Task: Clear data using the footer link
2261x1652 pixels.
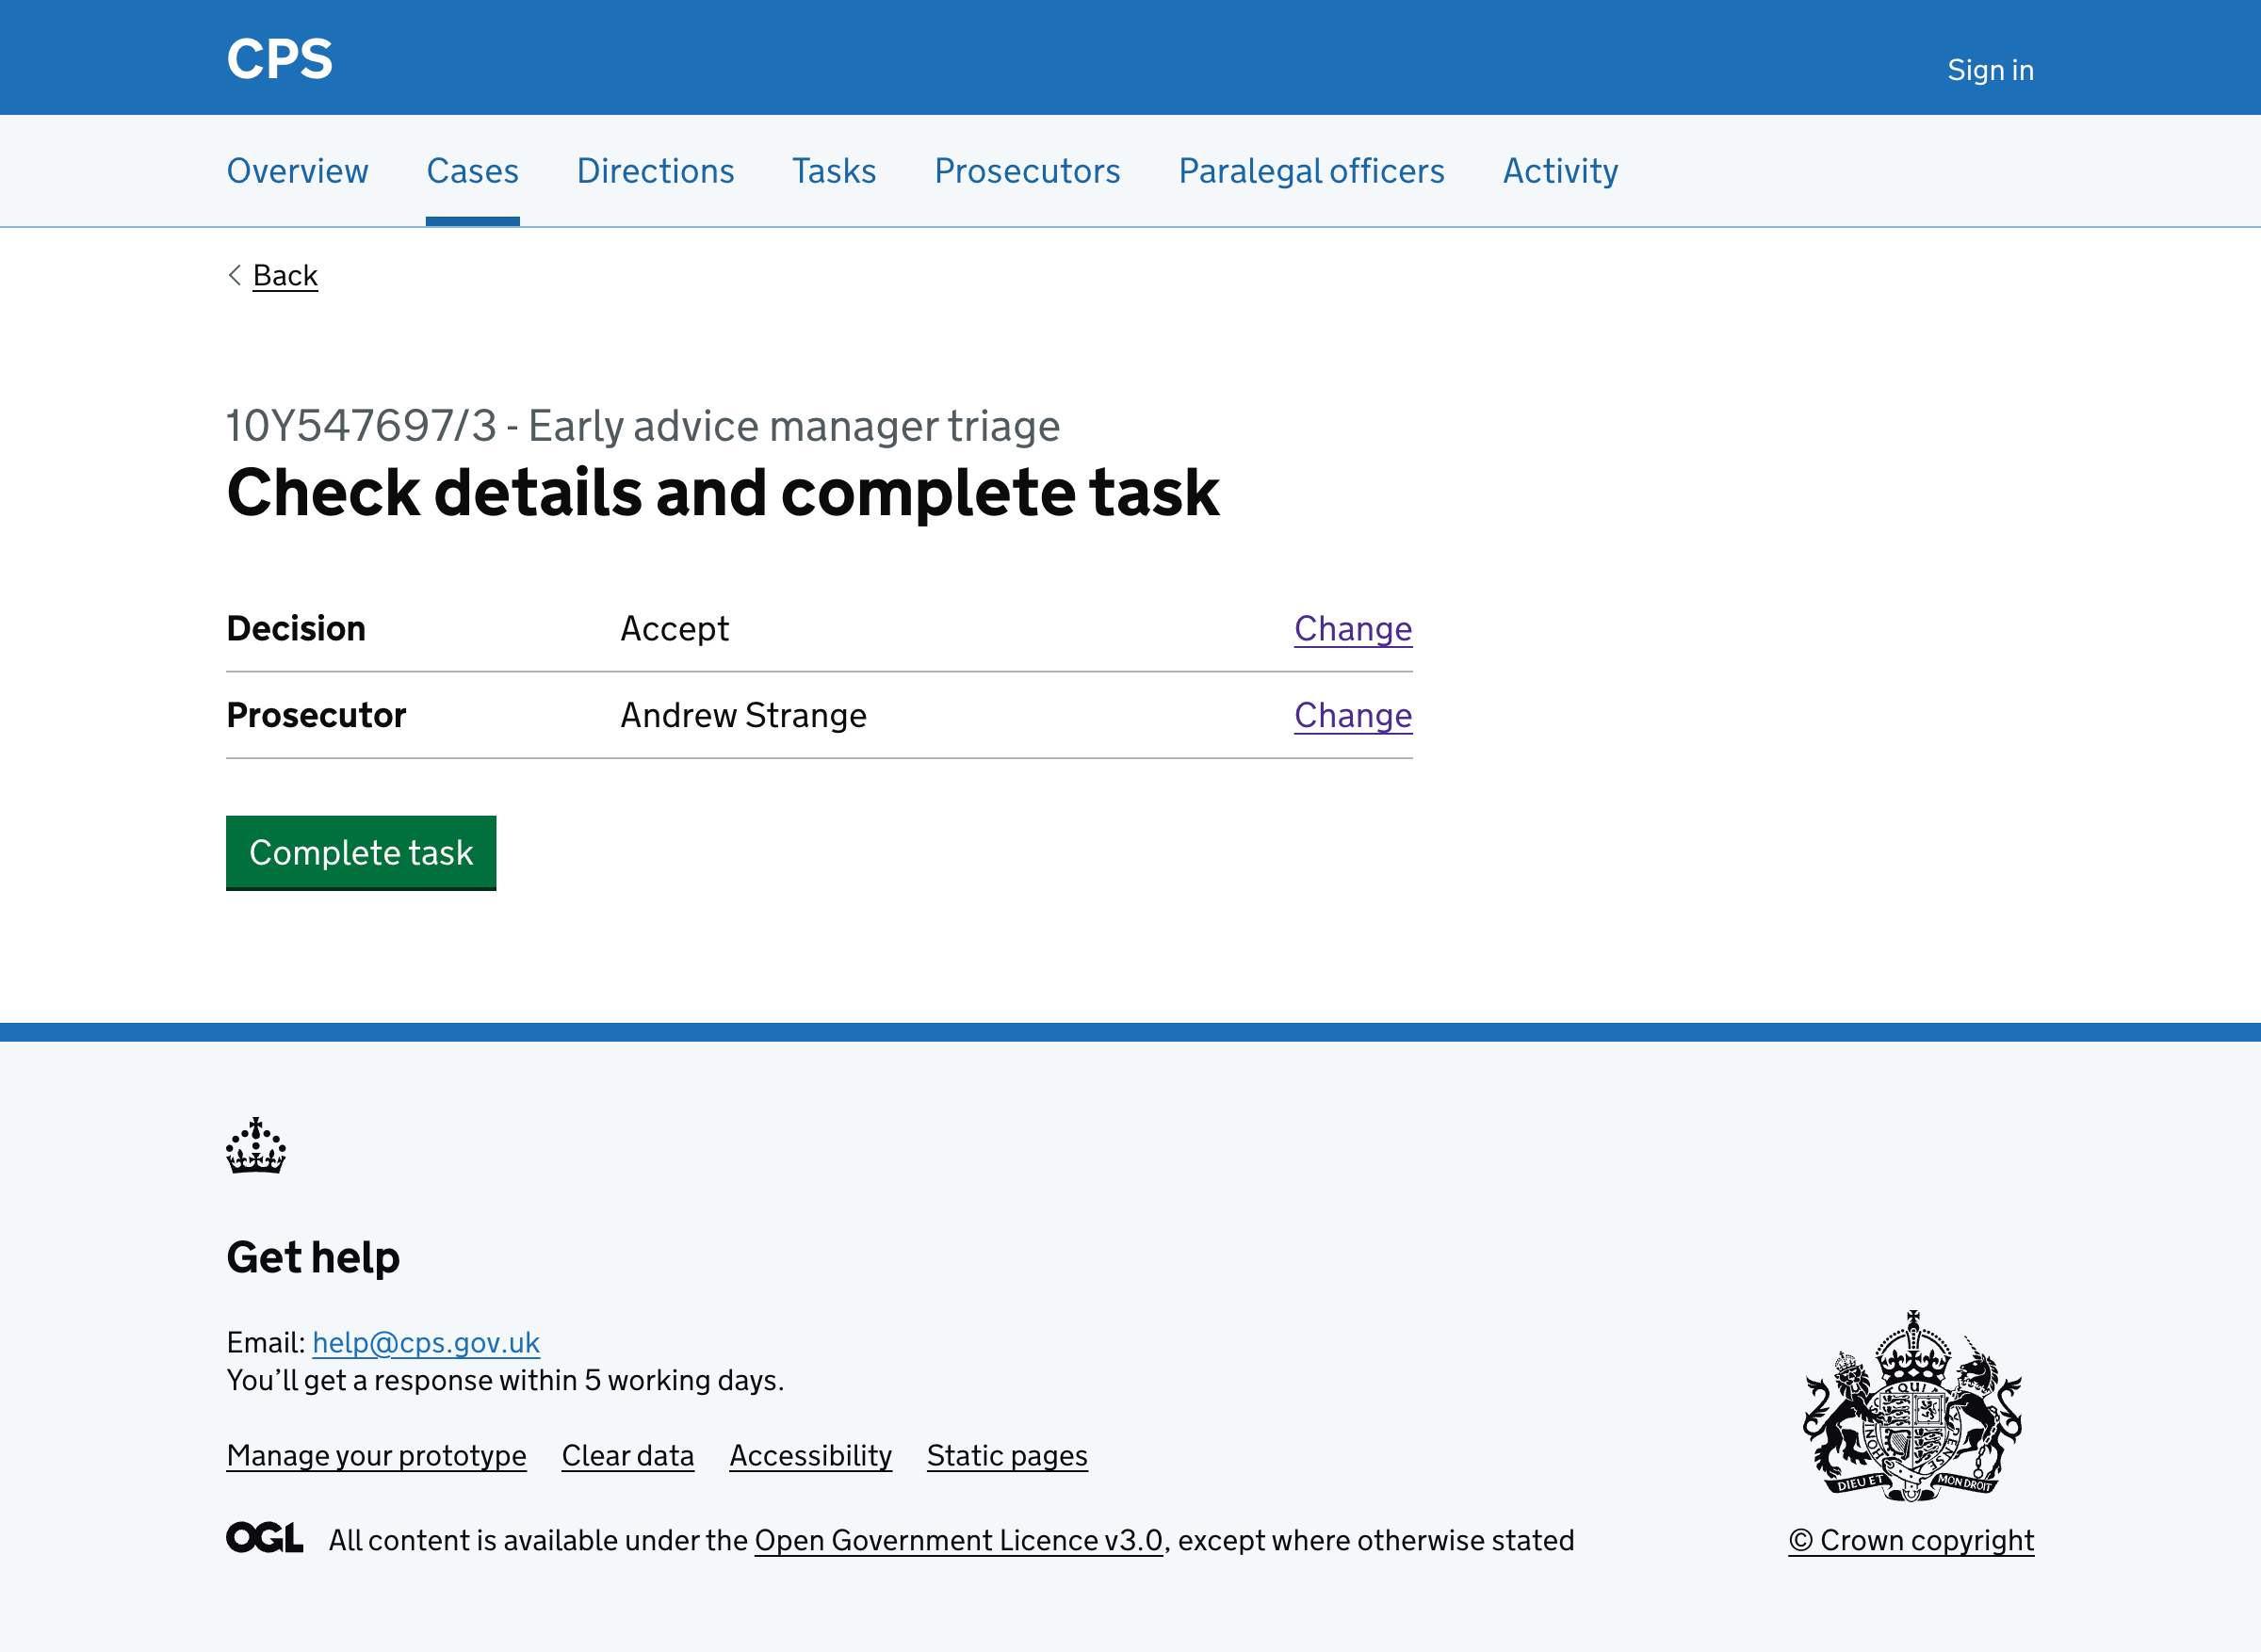Action: [x=628, y=1456]
